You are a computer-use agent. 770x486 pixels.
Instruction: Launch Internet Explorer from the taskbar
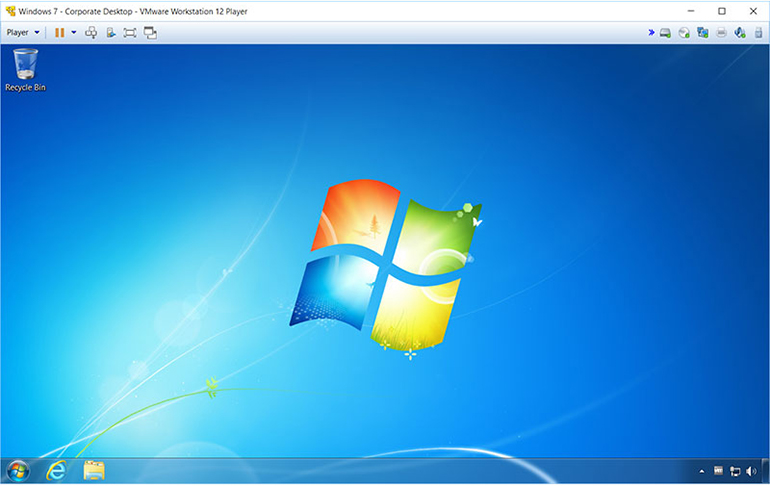(x=56, y=471)
